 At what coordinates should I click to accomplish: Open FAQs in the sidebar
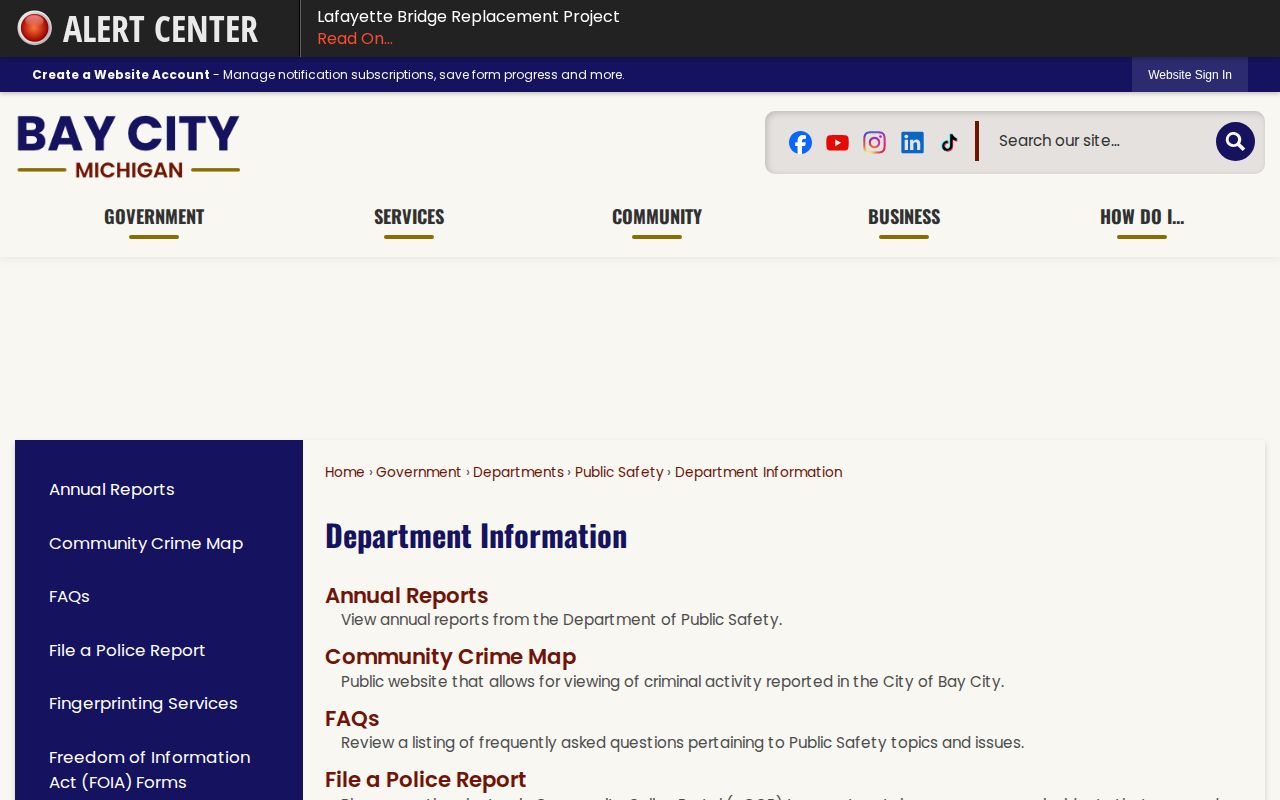click(x=69, y=597)
